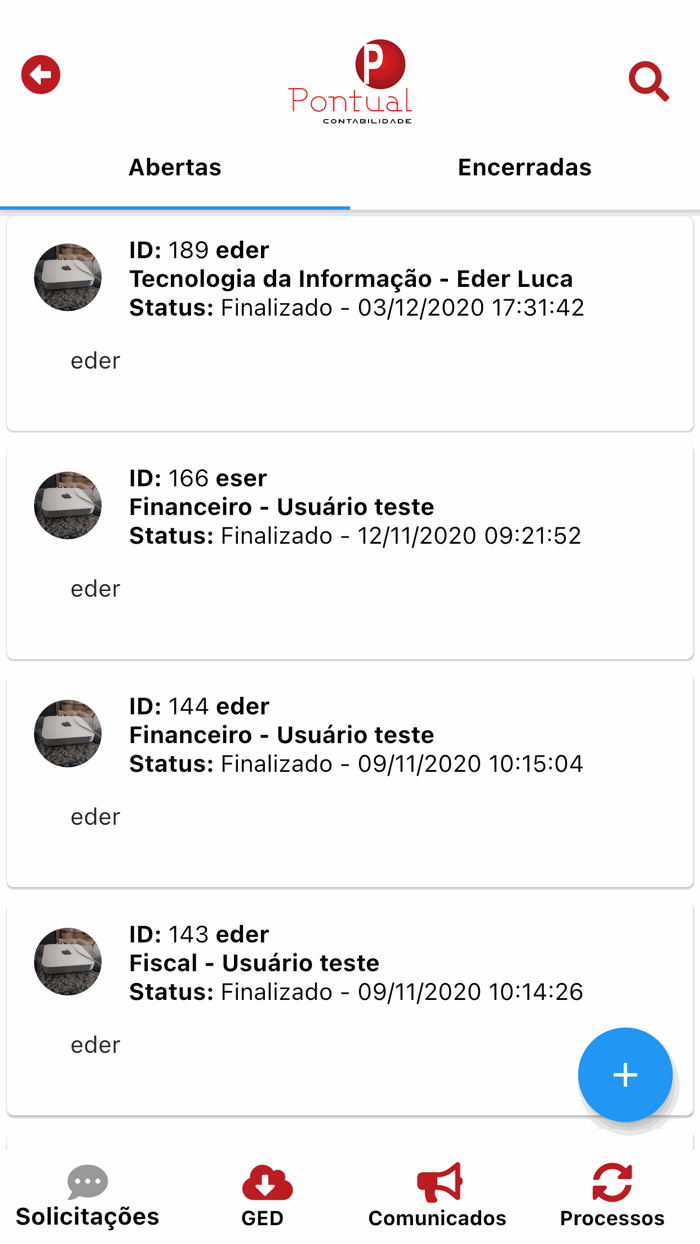
Task: Open the Fiscal - Usuário teste request
Action: click(x=254, y=963)
